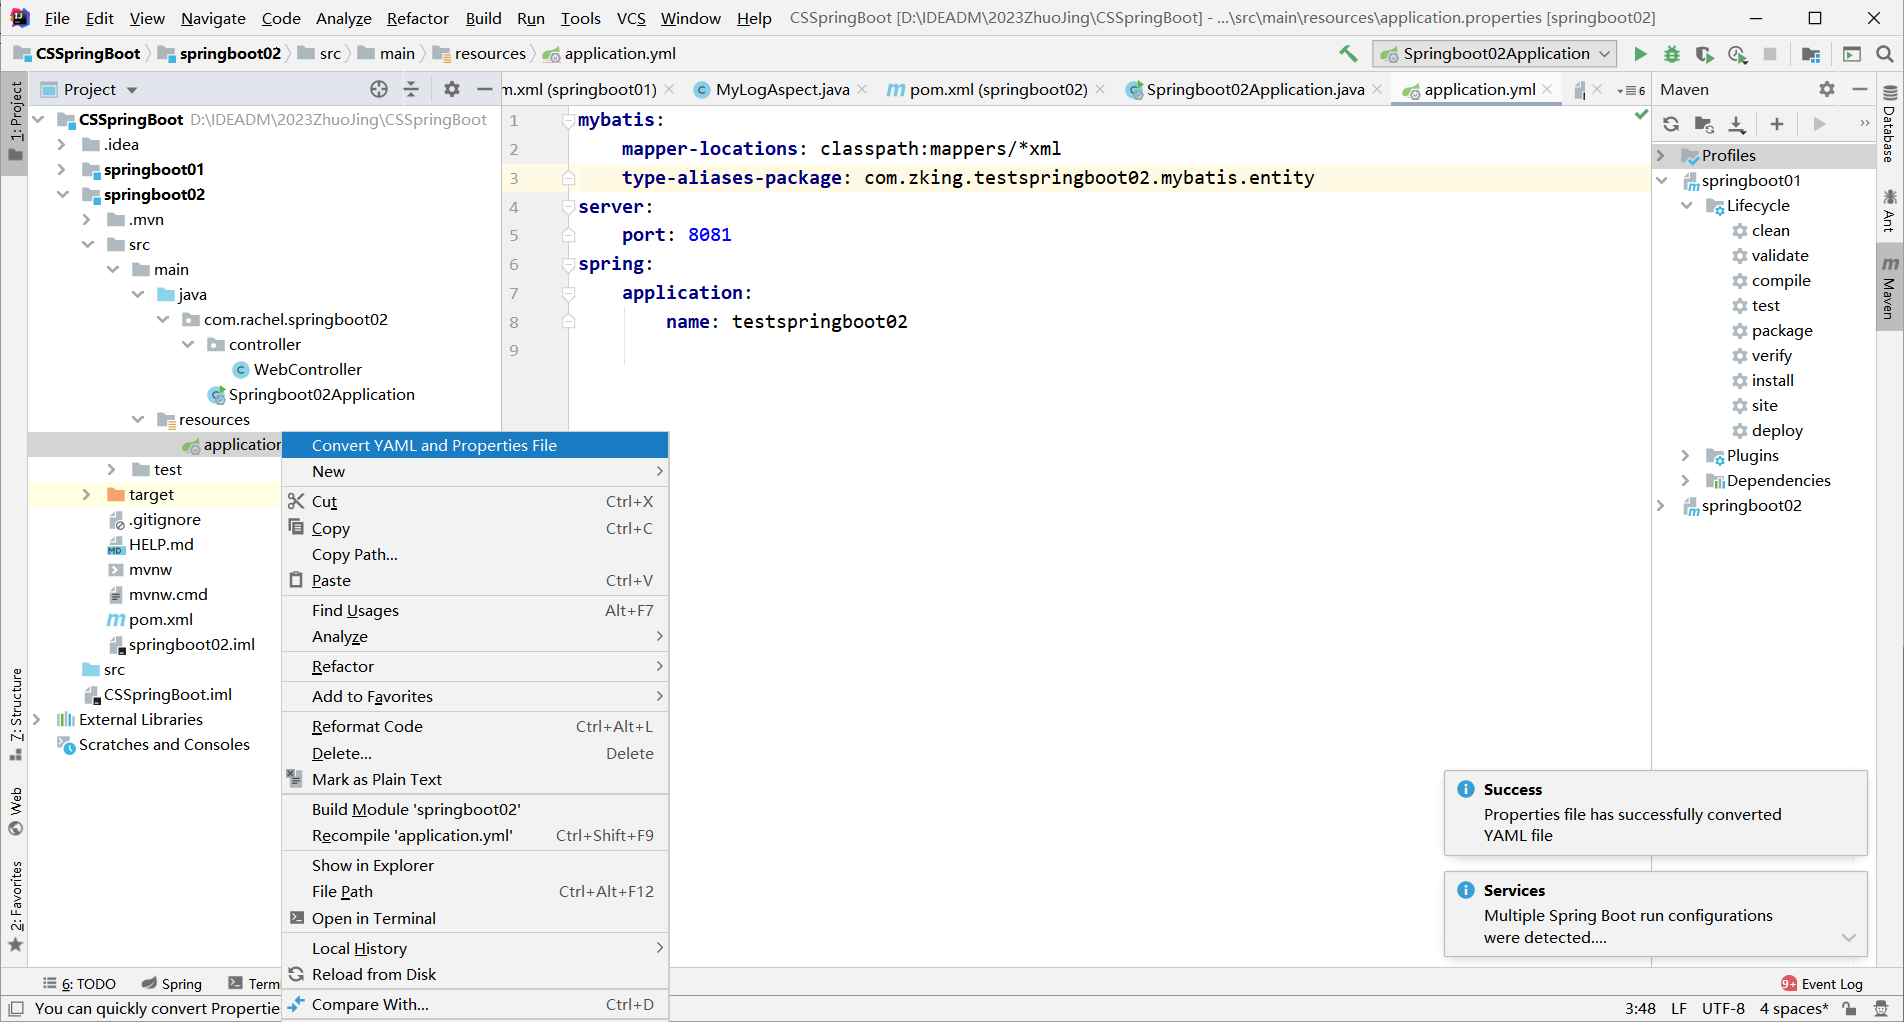This screenshot has height=1022, width=1904.
Task: Build project with the hammer icon
Action: 1348,54
